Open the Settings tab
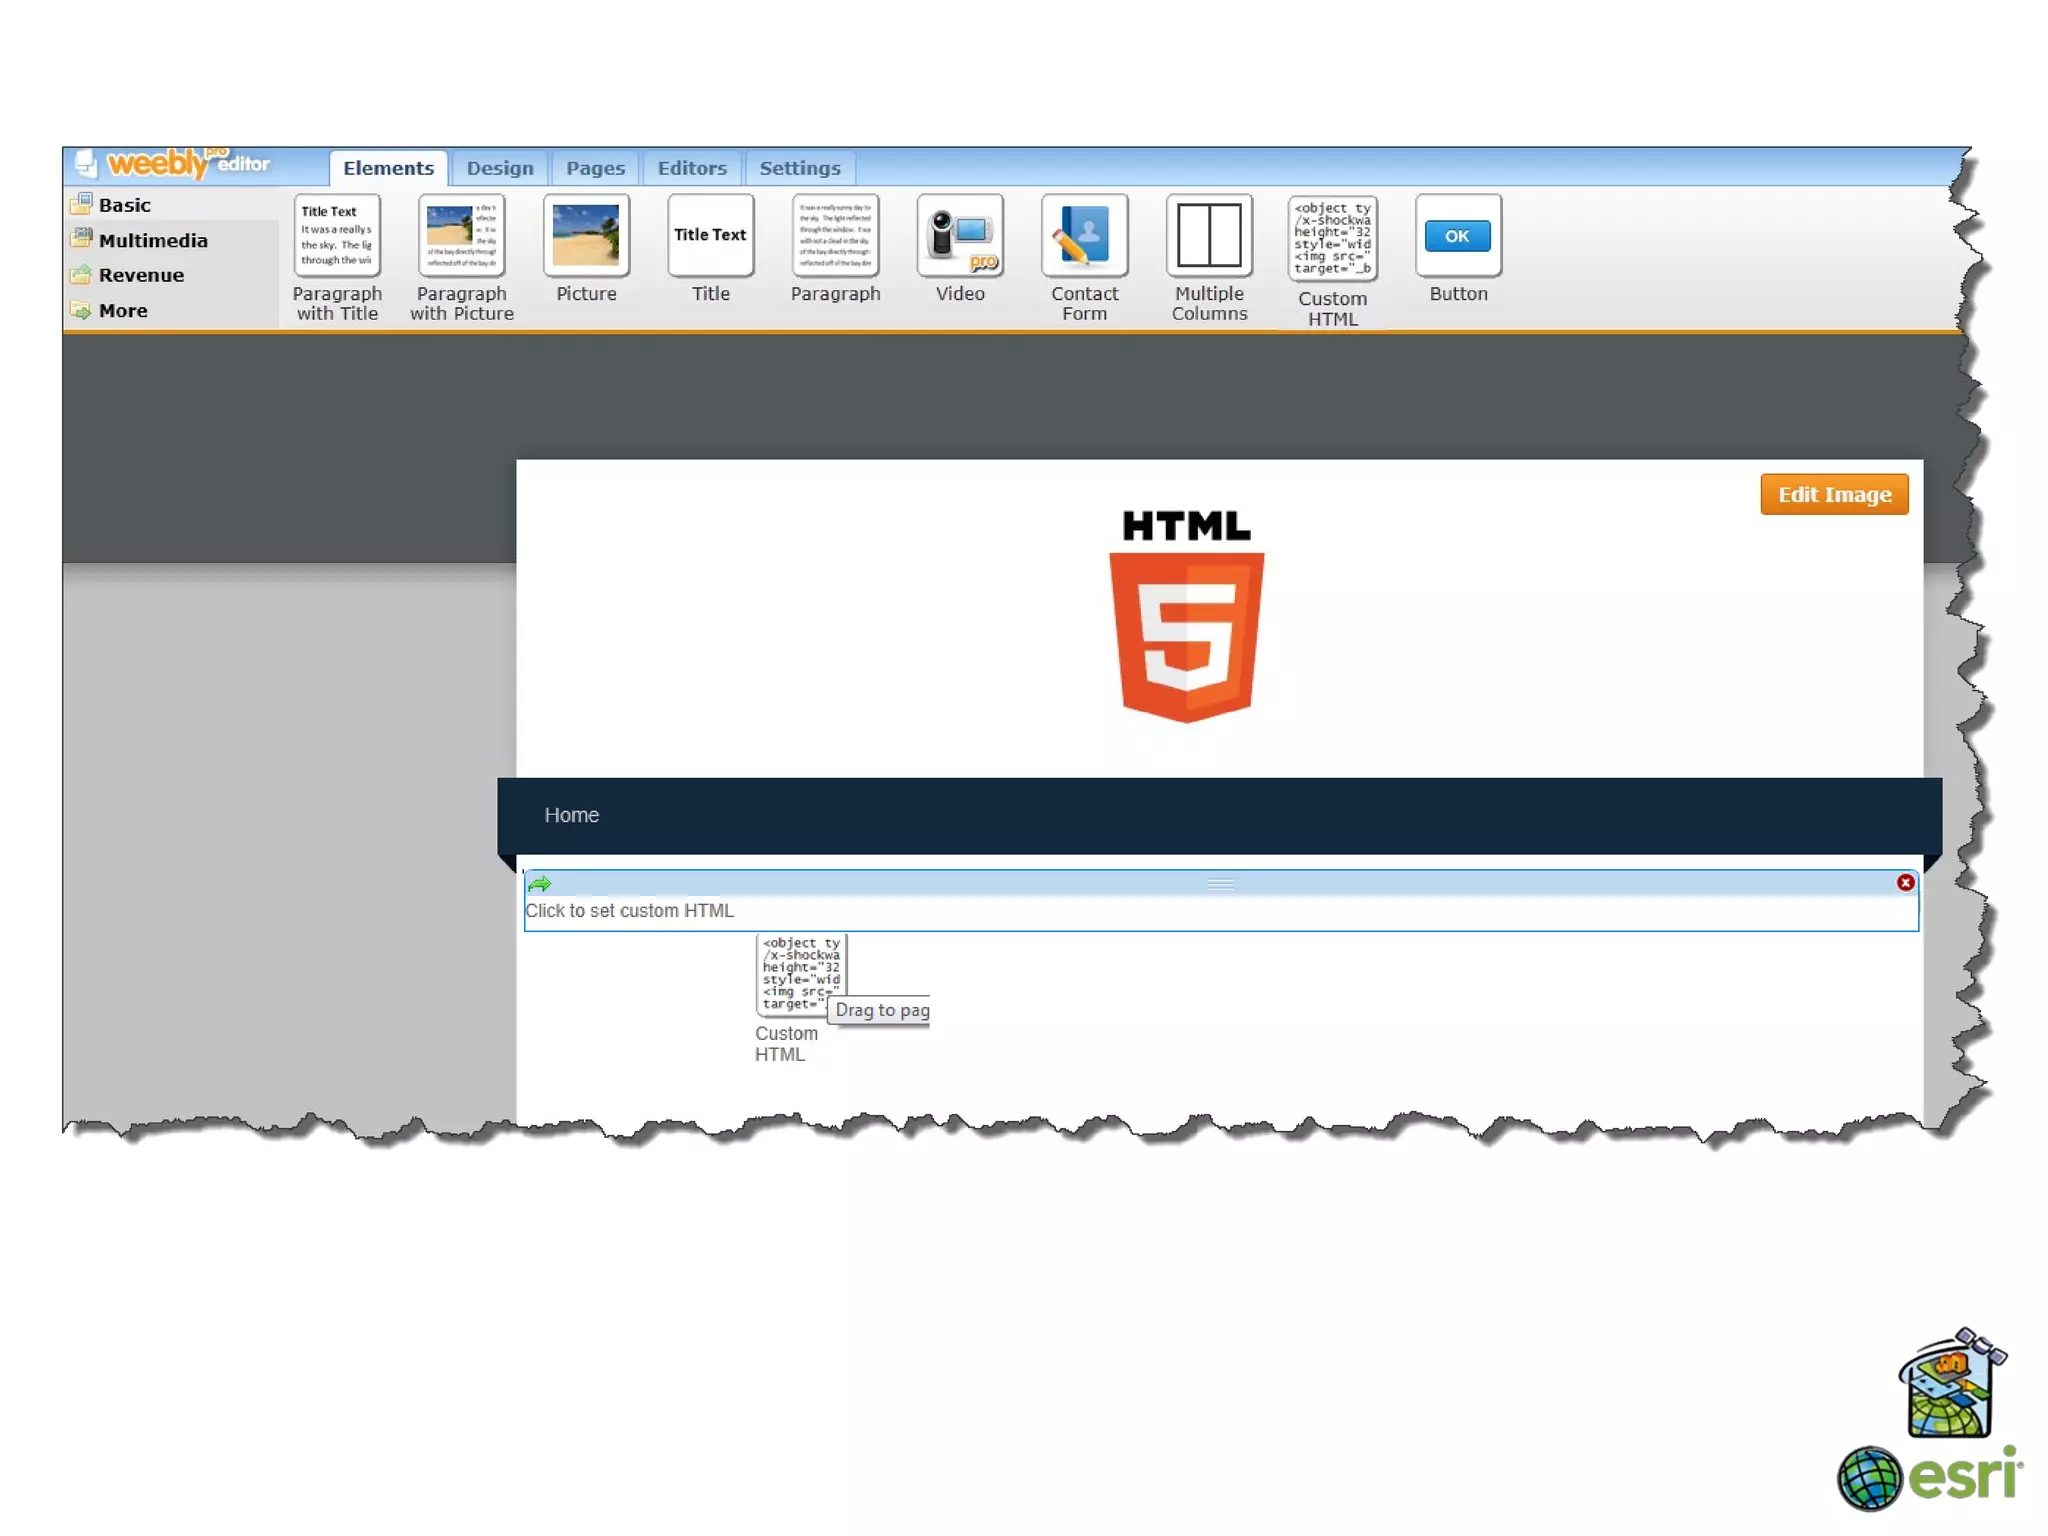Viewport: 2048px width, 1536px height. 799,168
